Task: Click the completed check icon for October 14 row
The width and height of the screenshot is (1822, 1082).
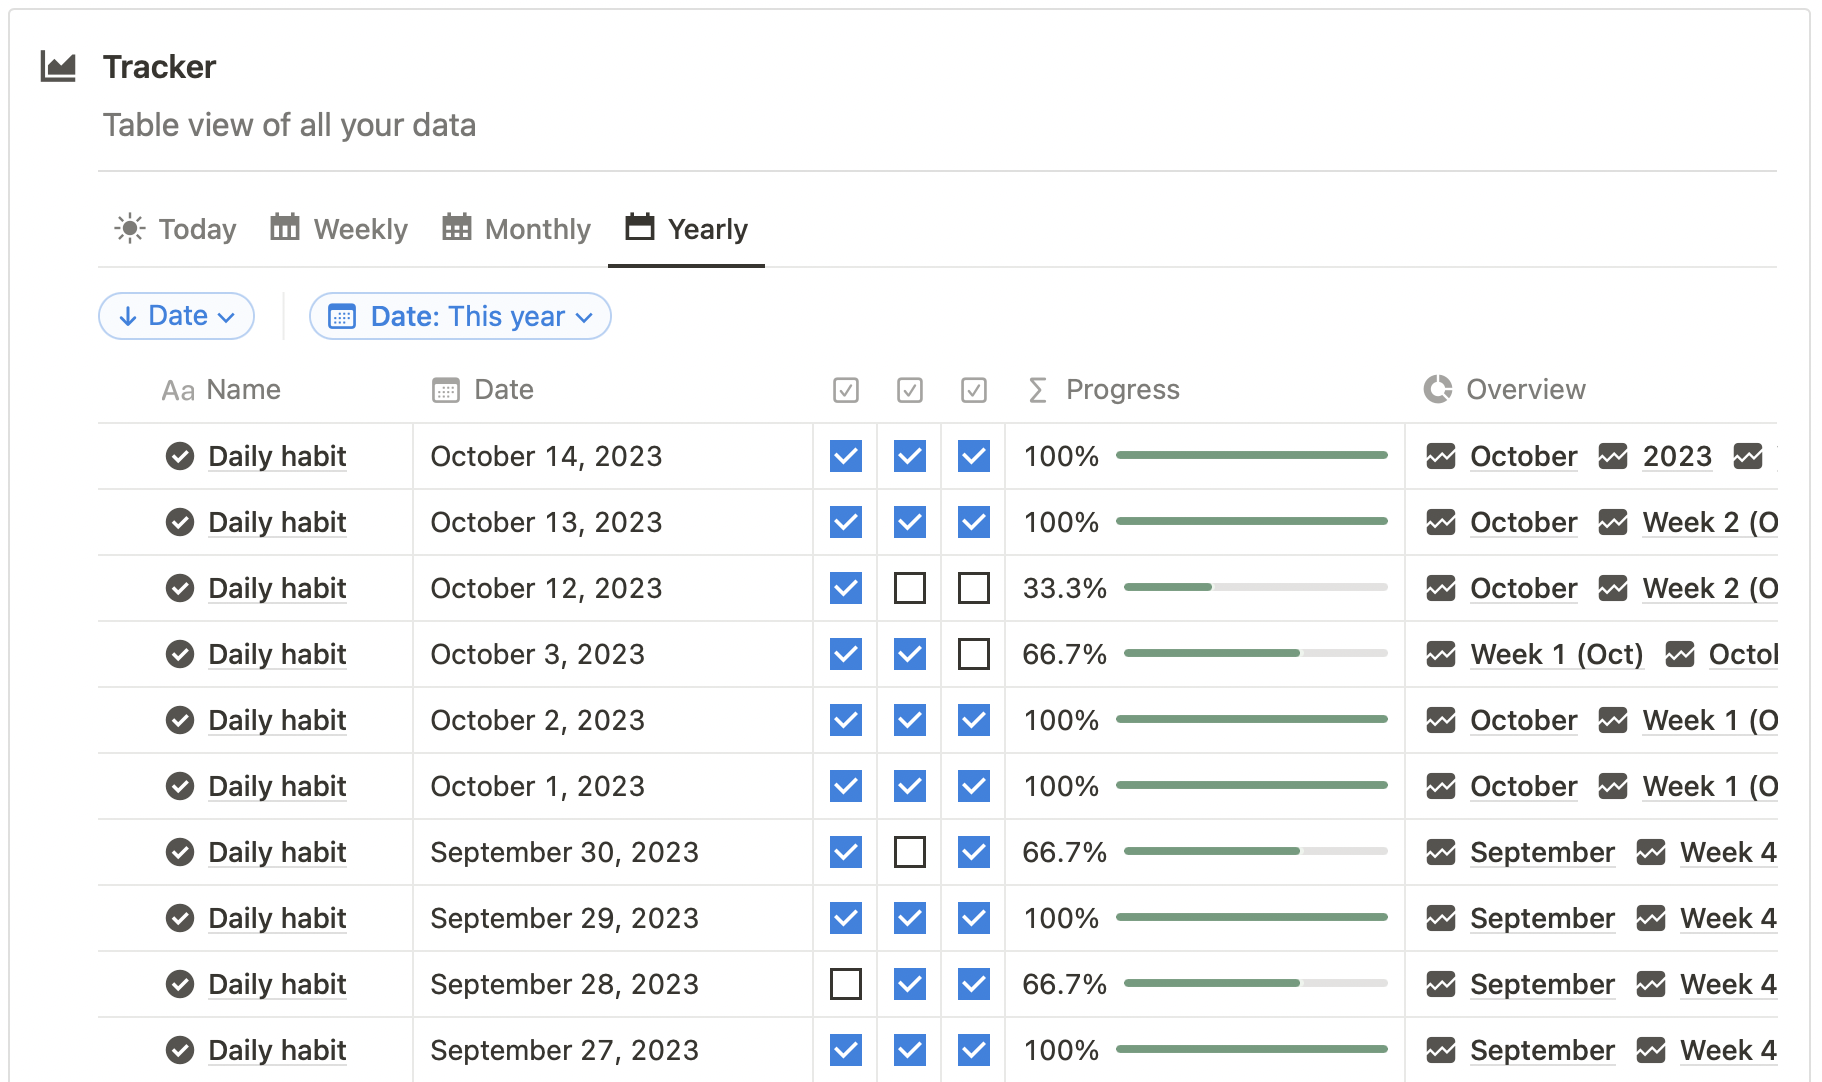Action: (x=180, y=456)
